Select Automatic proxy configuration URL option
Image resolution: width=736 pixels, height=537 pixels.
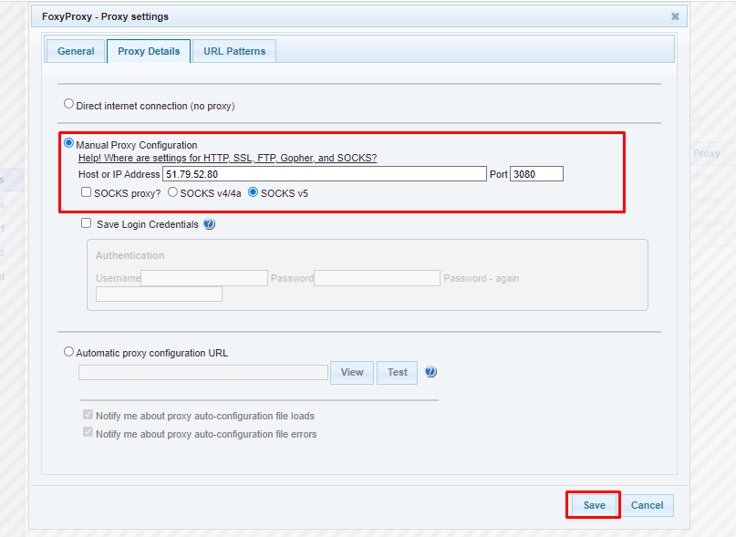(69, 352)
